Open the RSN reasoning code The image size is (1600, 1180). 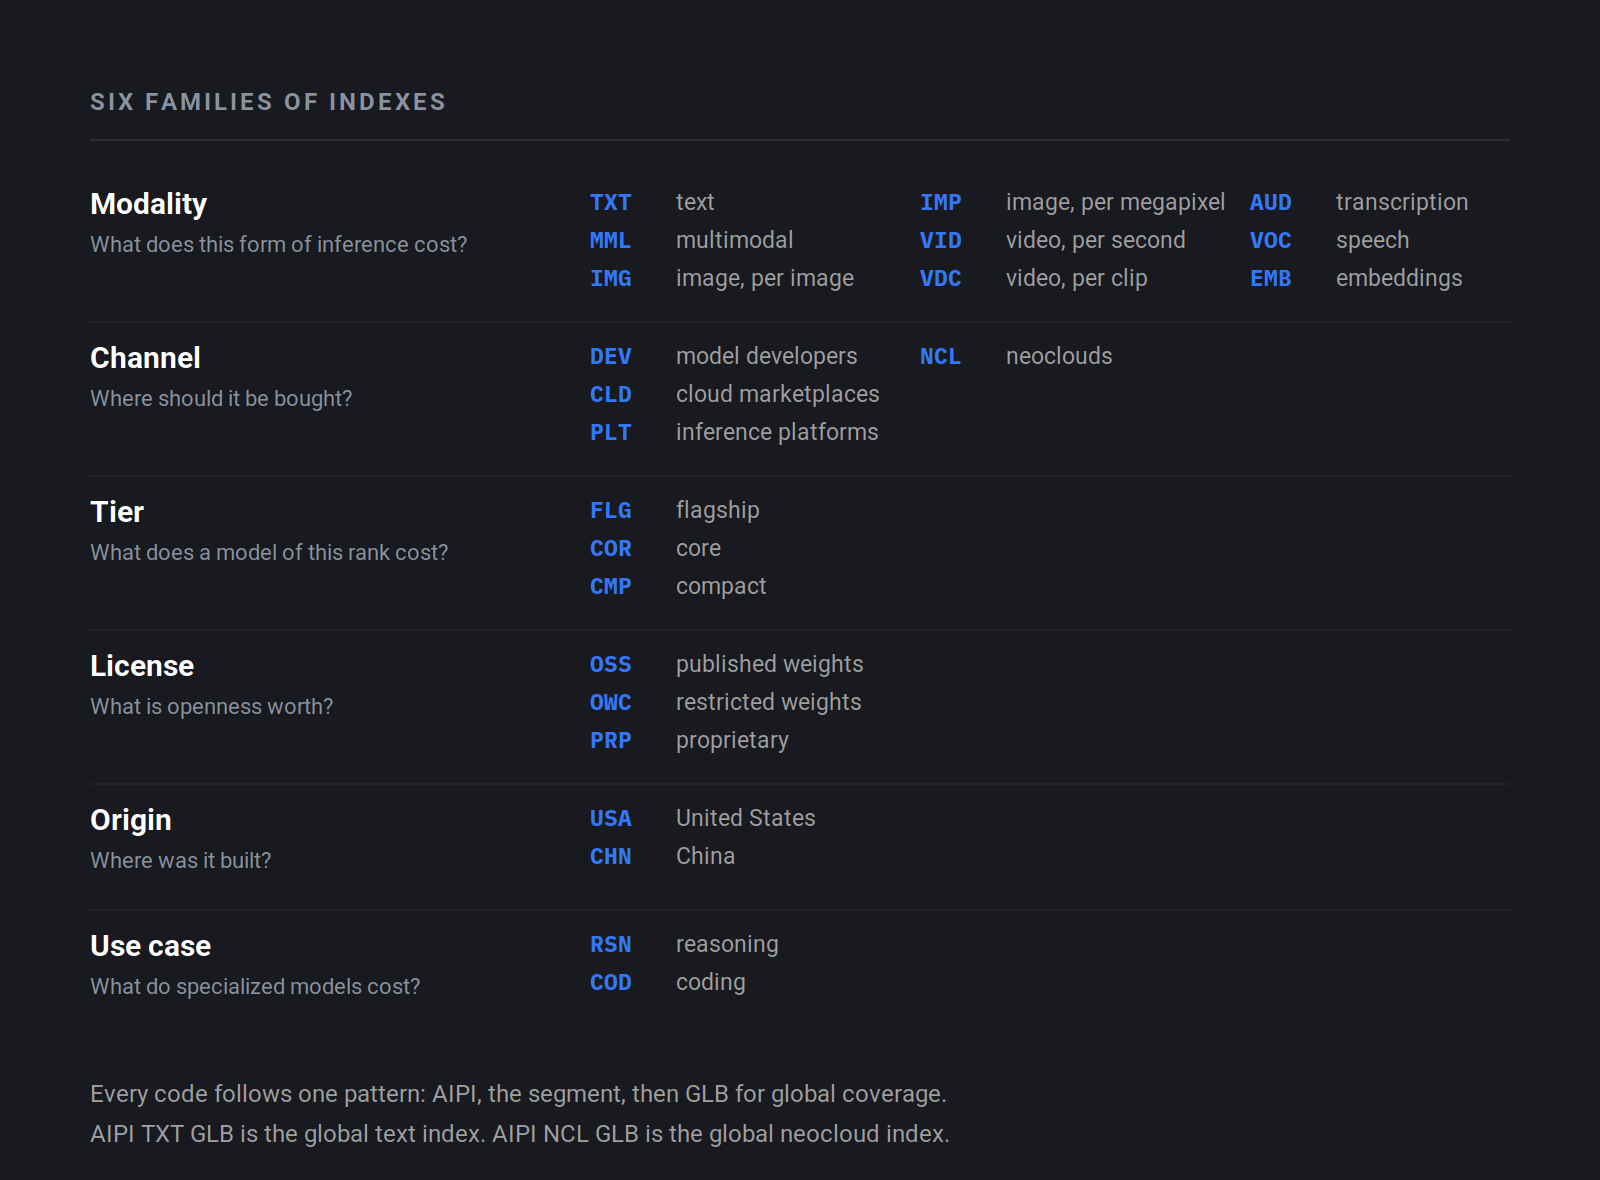[x=610, y=944]
